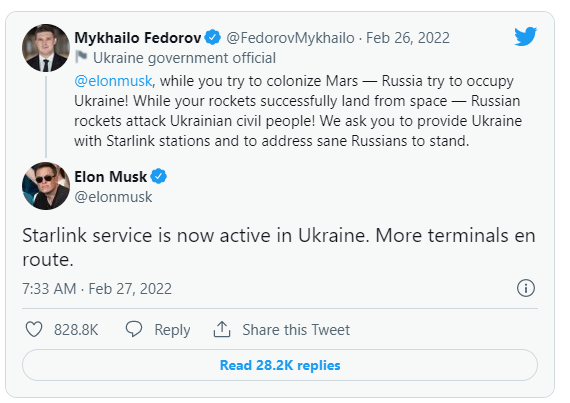Click the Read 28.2K replies button
This screenshot has height=403, width=570.
280,365
